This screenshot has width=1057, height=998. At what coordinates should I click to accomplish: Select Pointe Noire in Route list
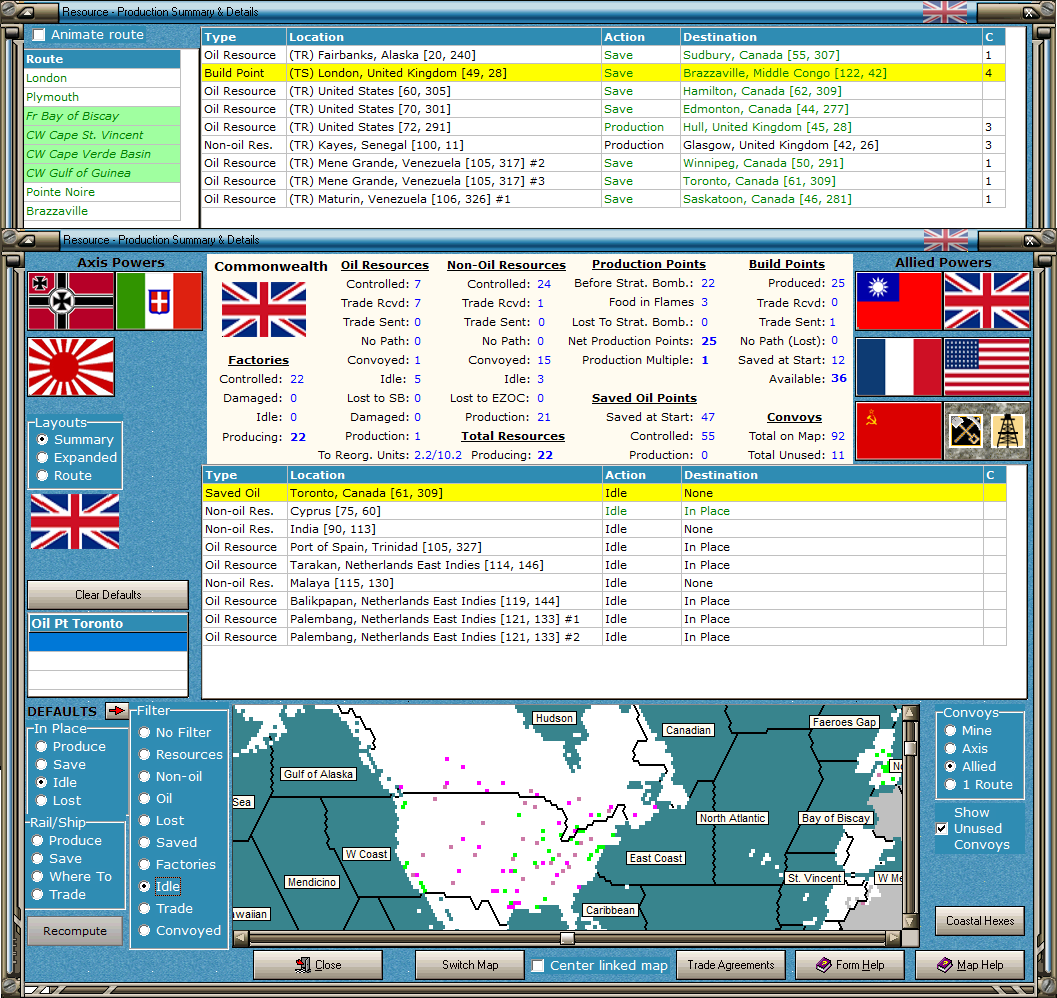[x=102, y=192]
